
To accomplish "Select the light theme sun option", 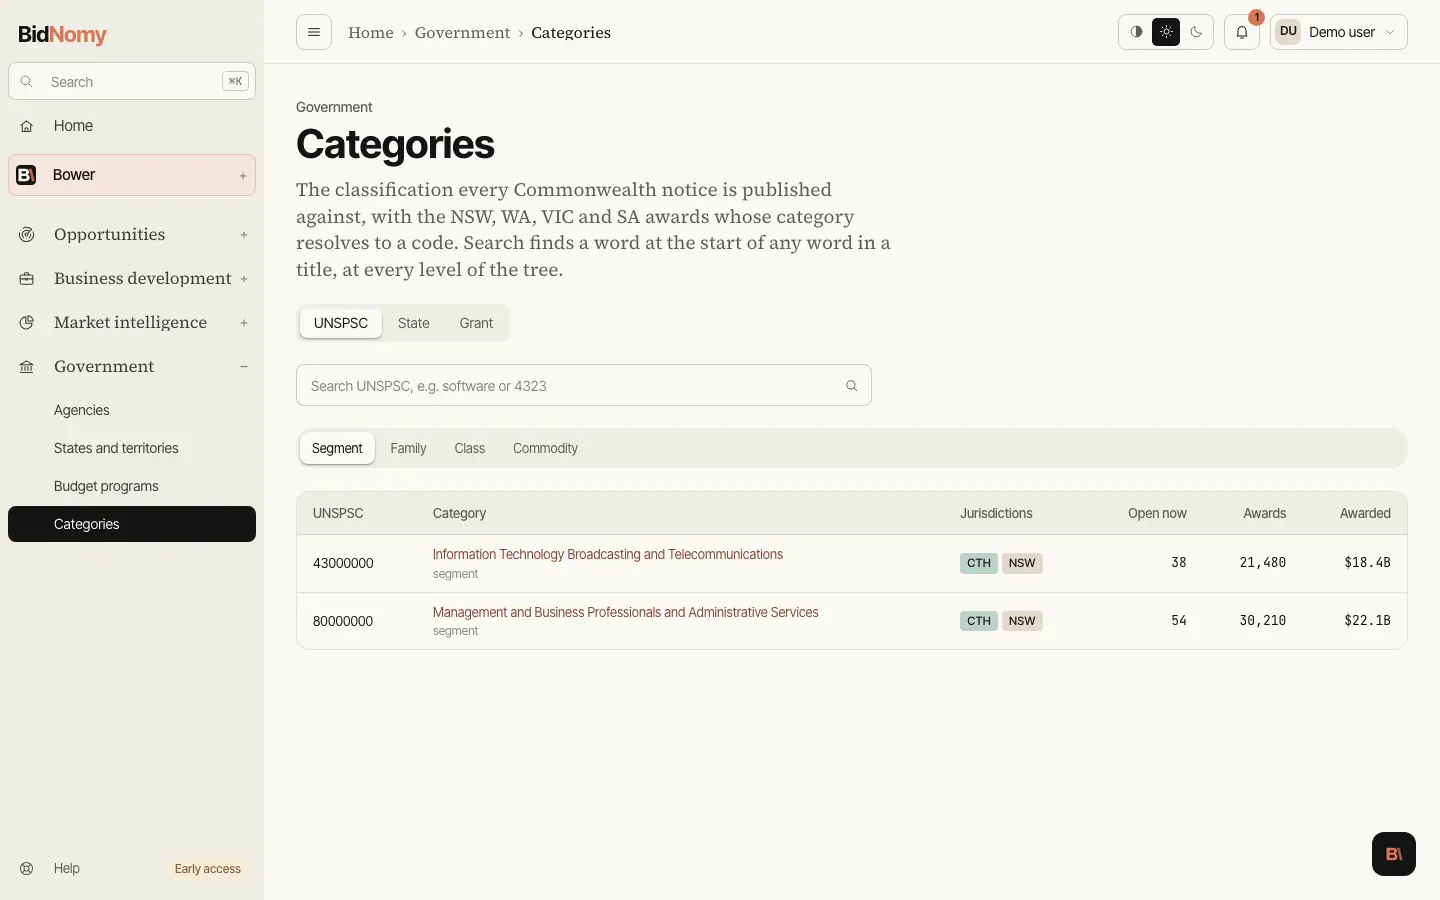I will click(x=1166, y=32).
